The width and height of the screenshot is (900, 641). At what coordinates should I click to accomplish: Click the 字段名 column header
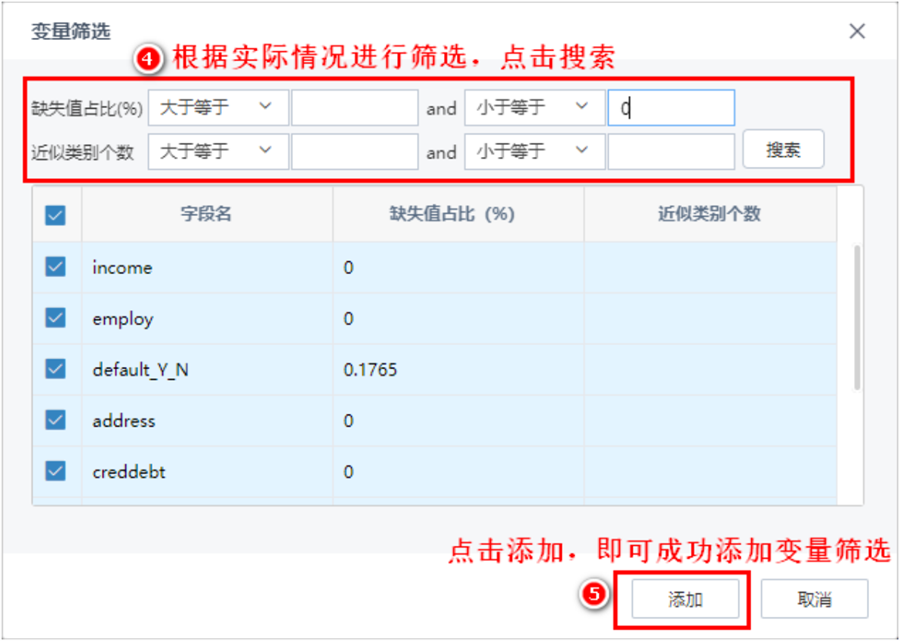click(x=207, y=214)
